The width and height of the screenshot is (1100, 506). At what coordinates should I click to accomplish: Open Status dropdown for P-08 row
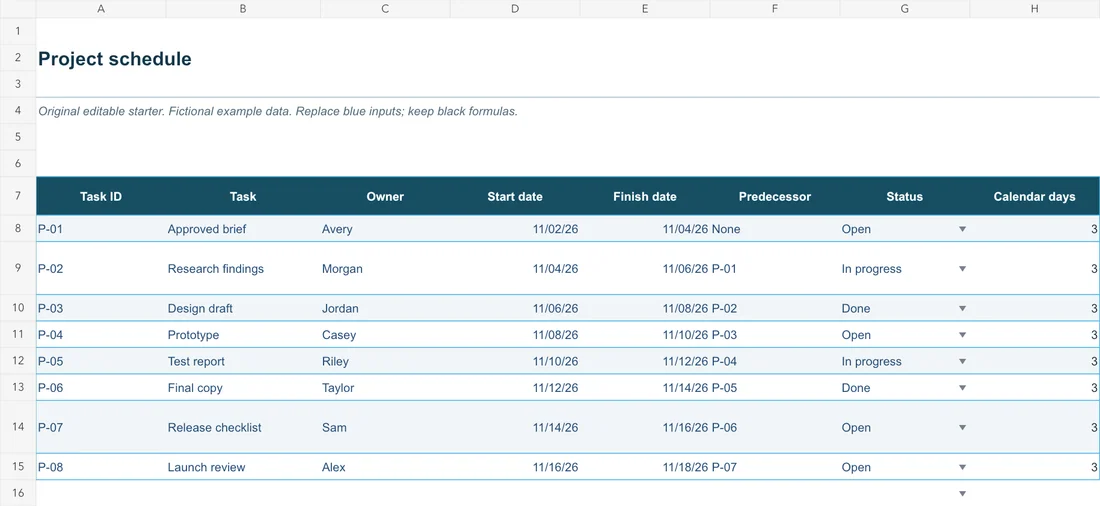point(962,467)
